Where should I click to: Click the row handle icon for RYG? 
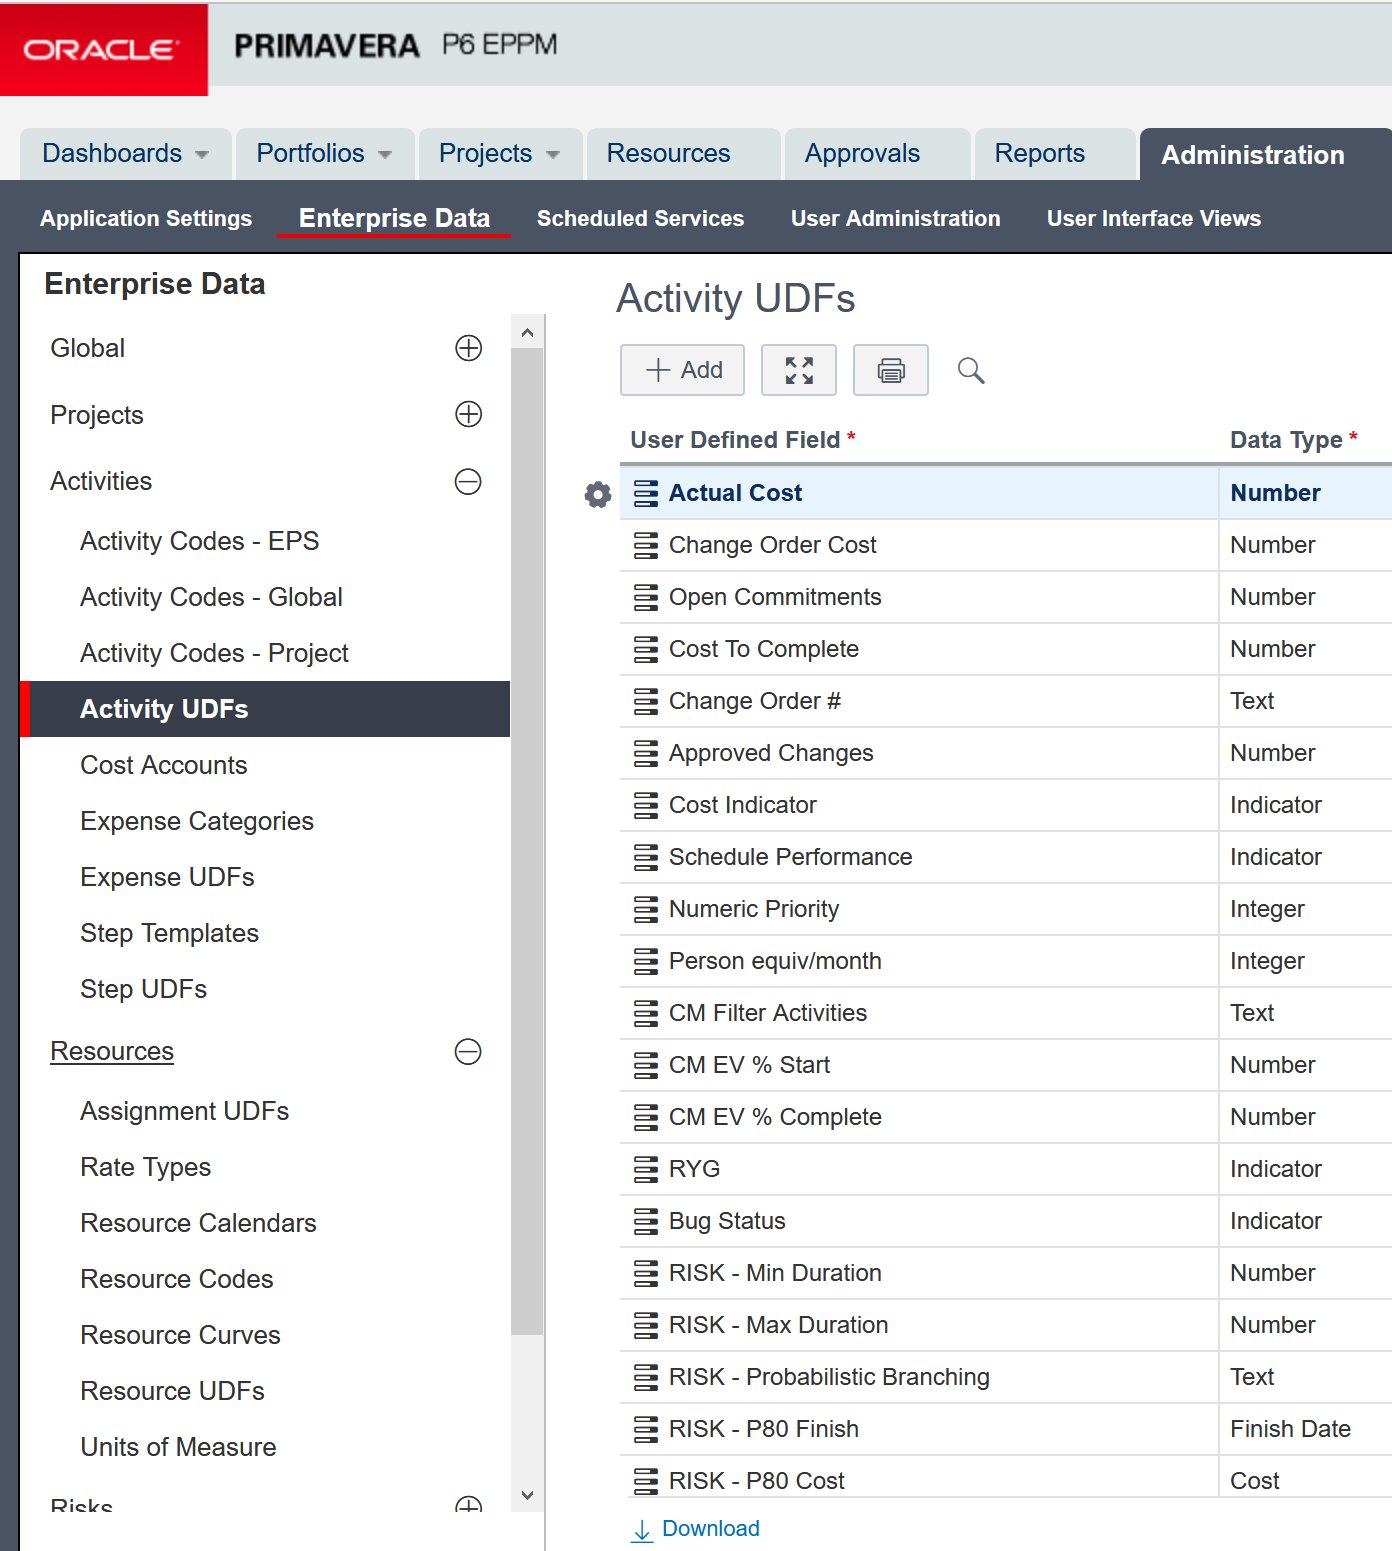pyautogui.click(x=646, y=1169)
